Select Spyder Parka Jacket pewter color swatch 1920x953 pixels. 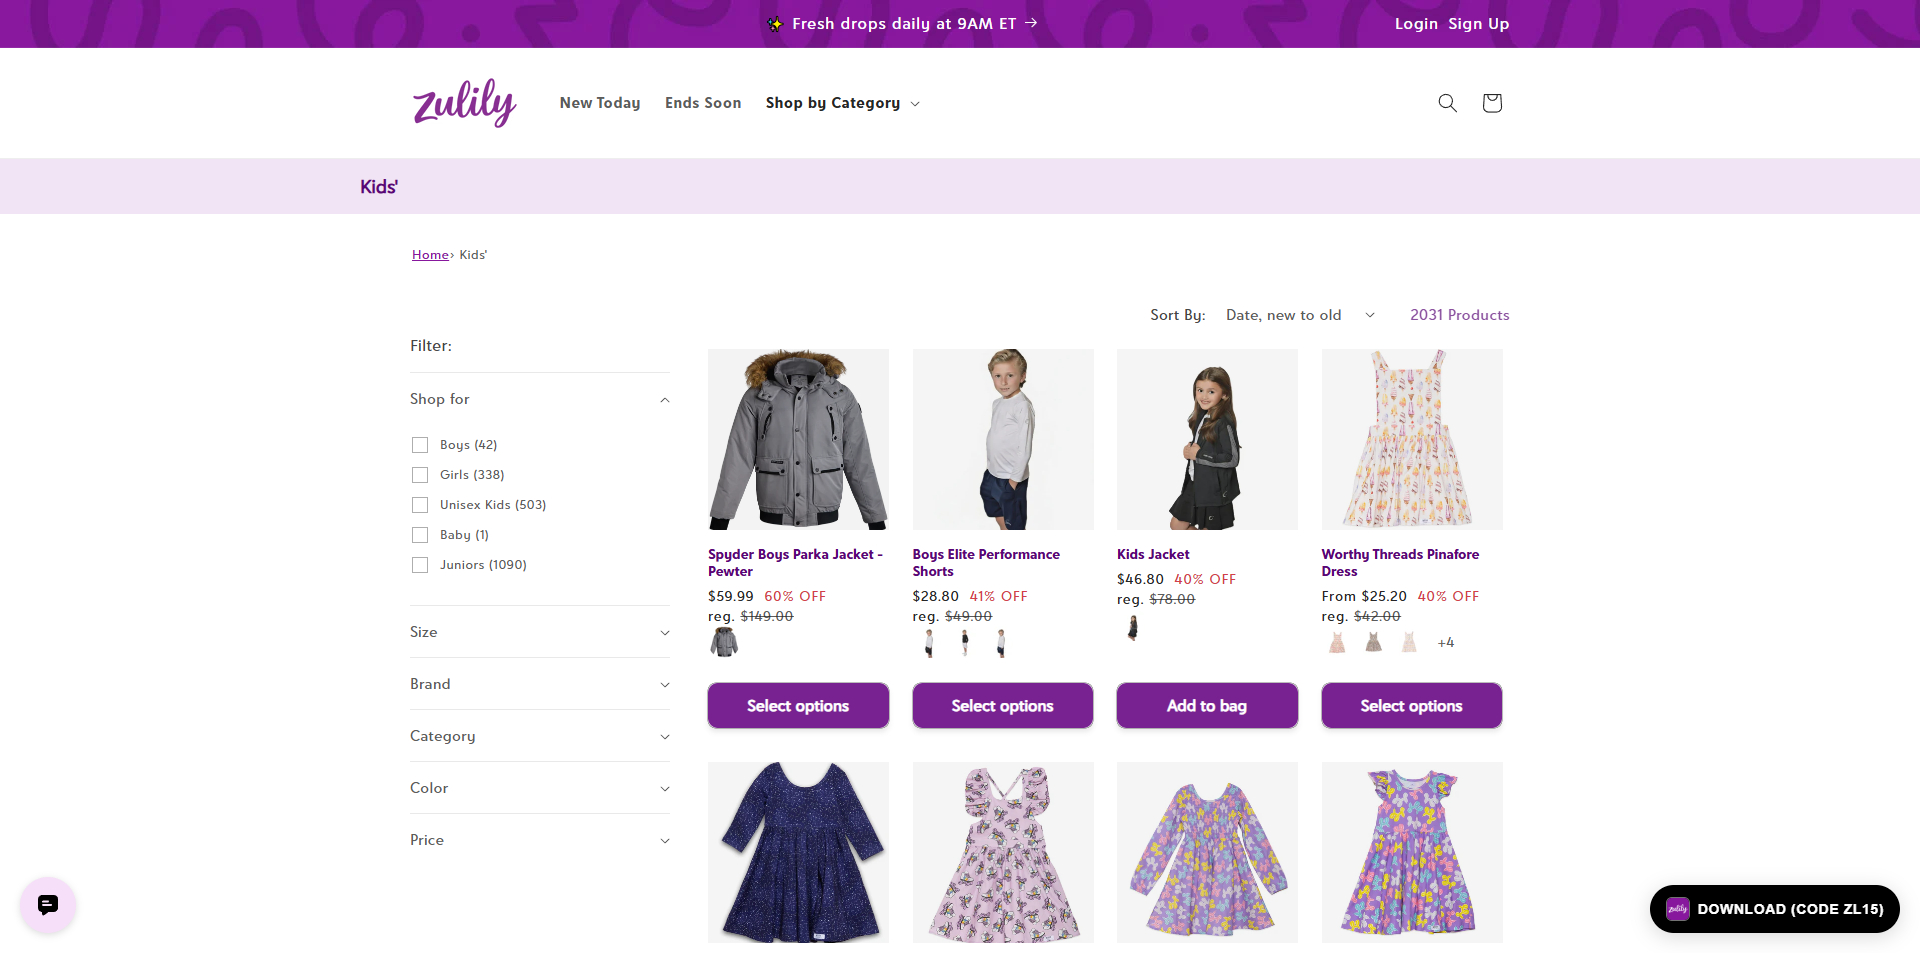(x=724, y=642)
